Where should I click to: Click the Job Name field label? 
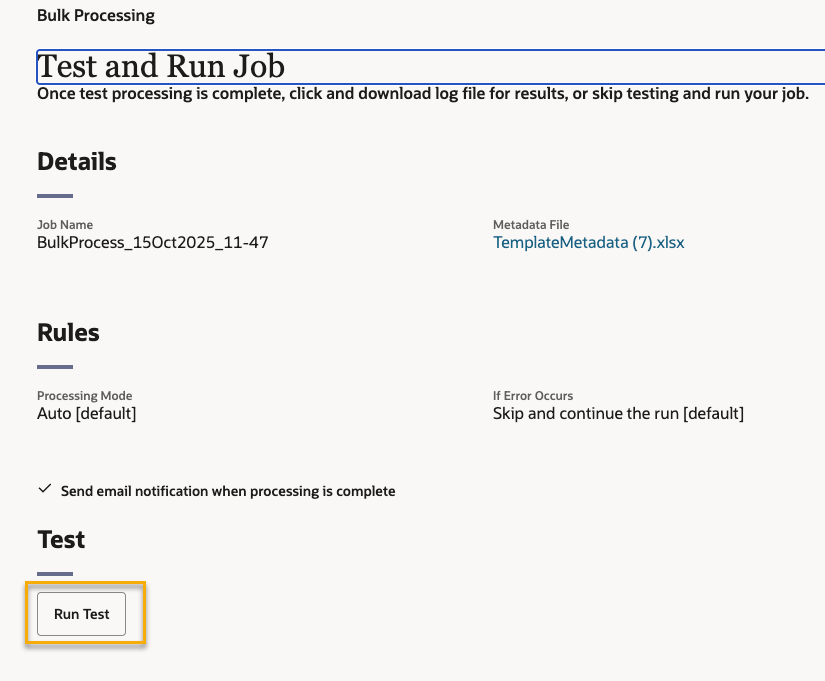65,225
